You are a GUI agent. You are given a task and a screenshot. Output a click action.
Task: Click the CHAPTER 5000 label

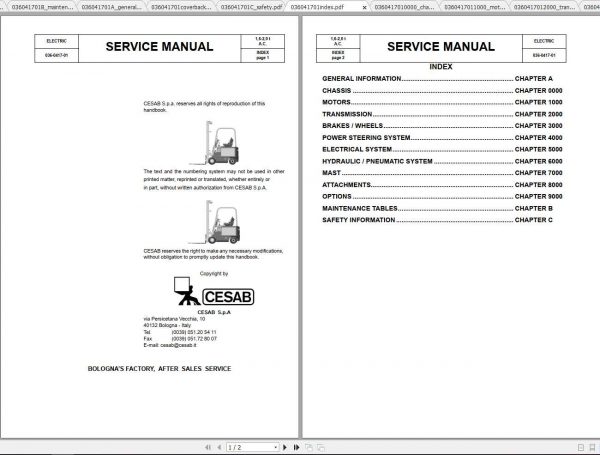[x=538, y=149]
